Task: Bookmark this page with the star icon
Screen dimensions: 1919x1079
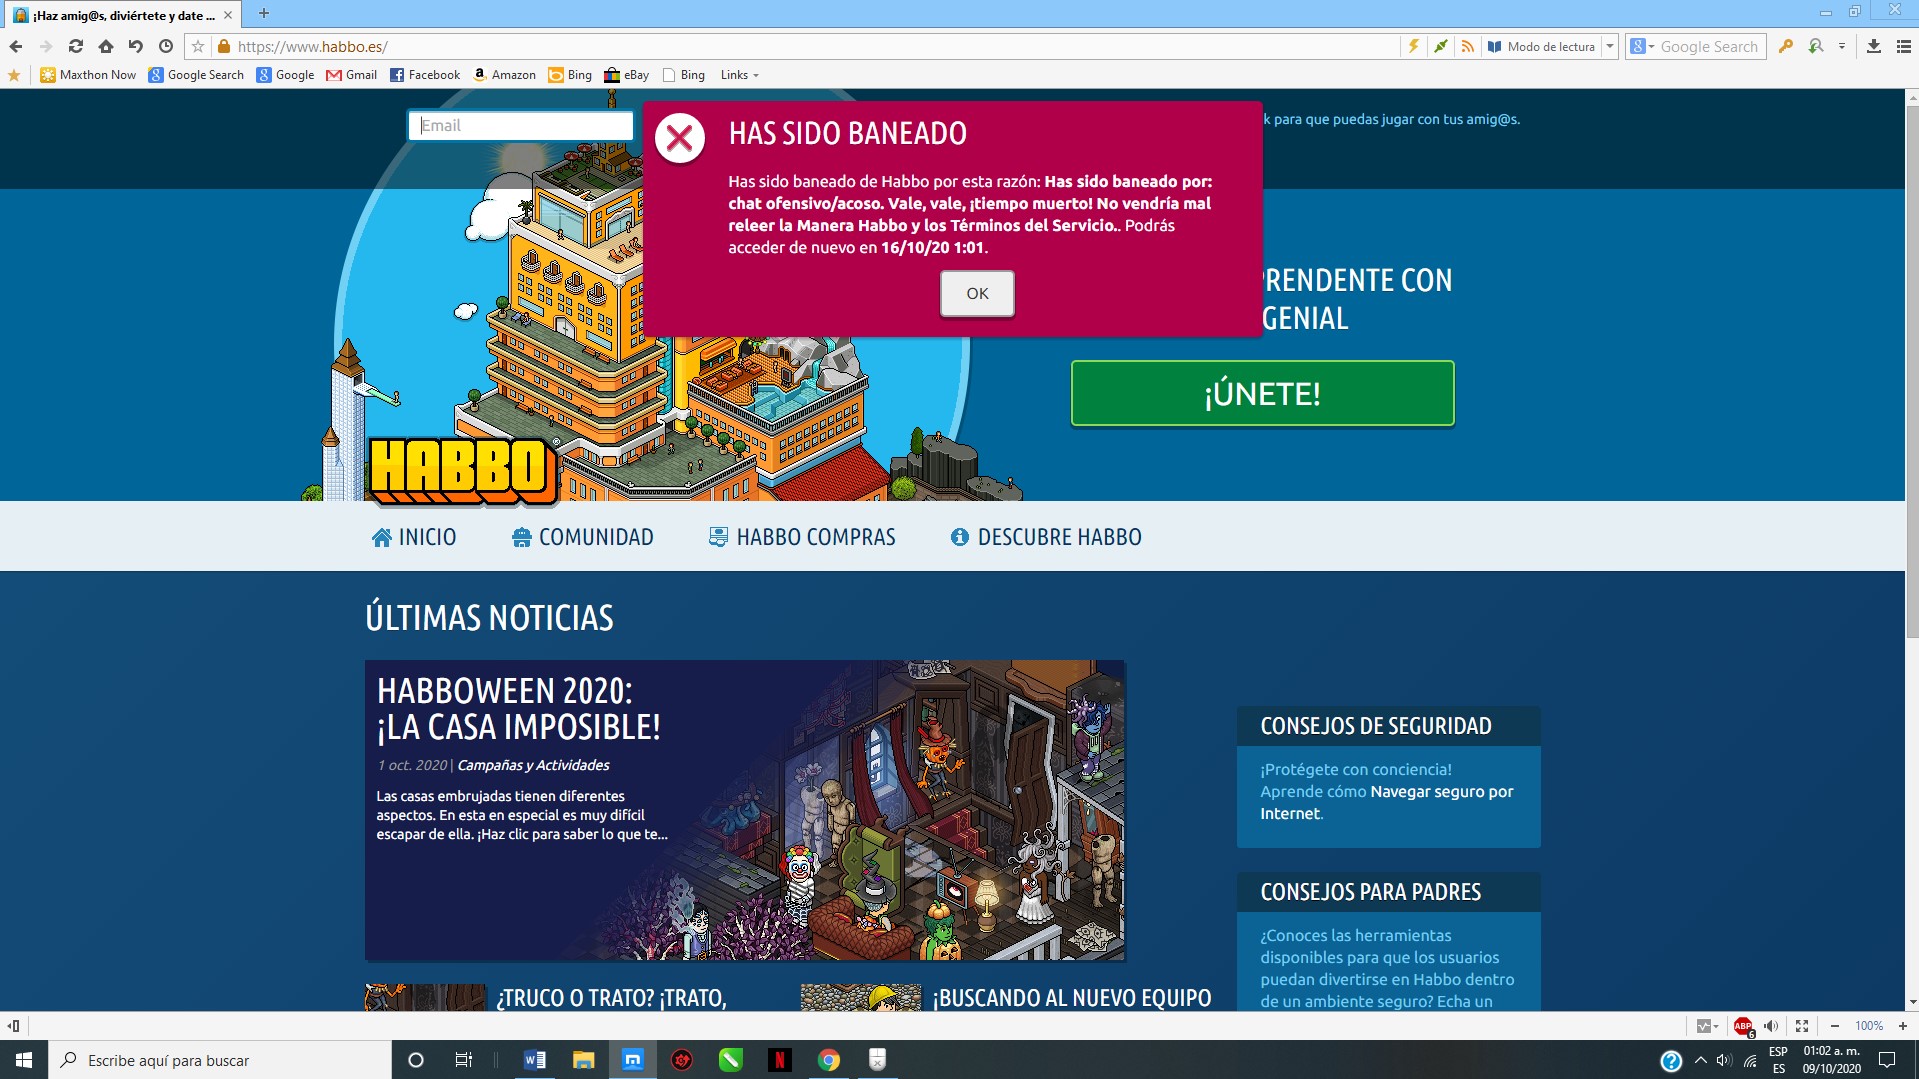Action: coord(198,46)
